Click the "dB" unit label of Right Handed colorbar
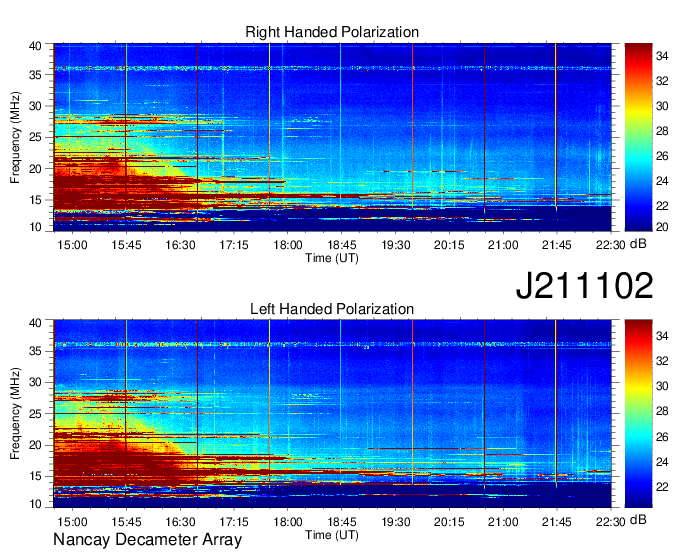Viewport: 680px width, 552px height. tap(638, 244)
